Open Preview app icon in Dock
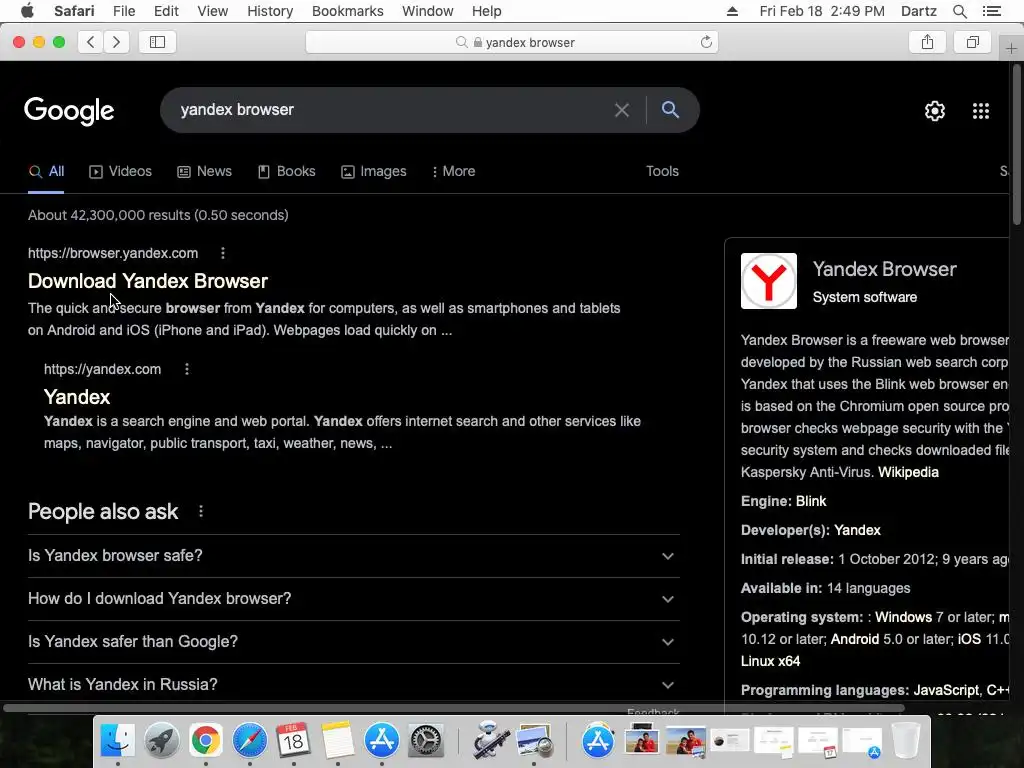The height and width of the screenshot is (768, 1024). pyautogui.click(x=534, y=741)
